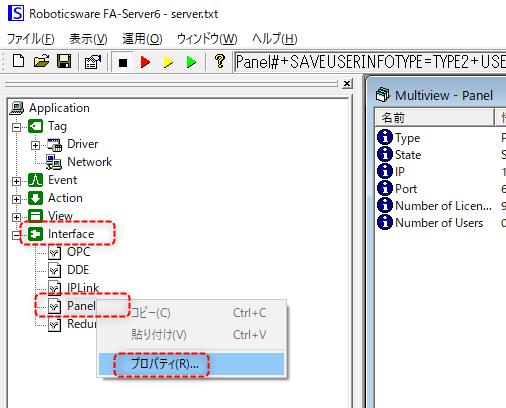506x408 pixels.
Task: Click the red Run arrow icon
Action: coord(145,62)
